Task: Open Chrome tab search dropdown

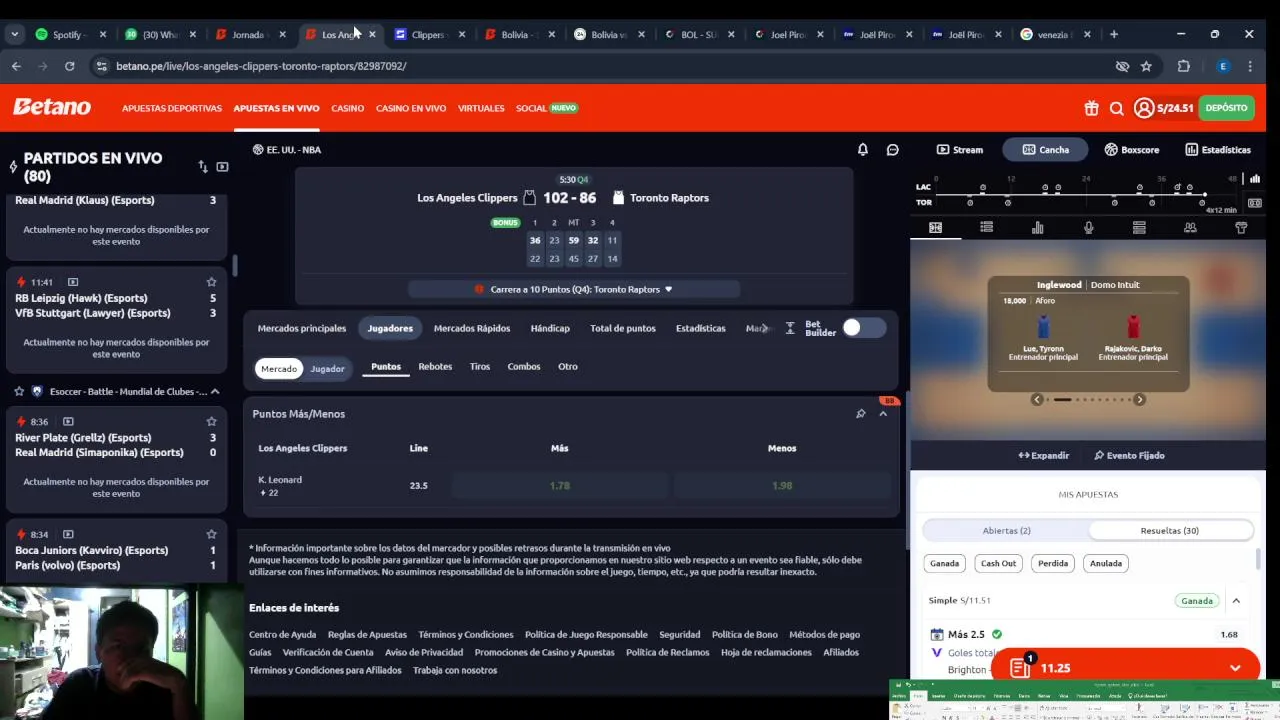Action: pos(14,34)
